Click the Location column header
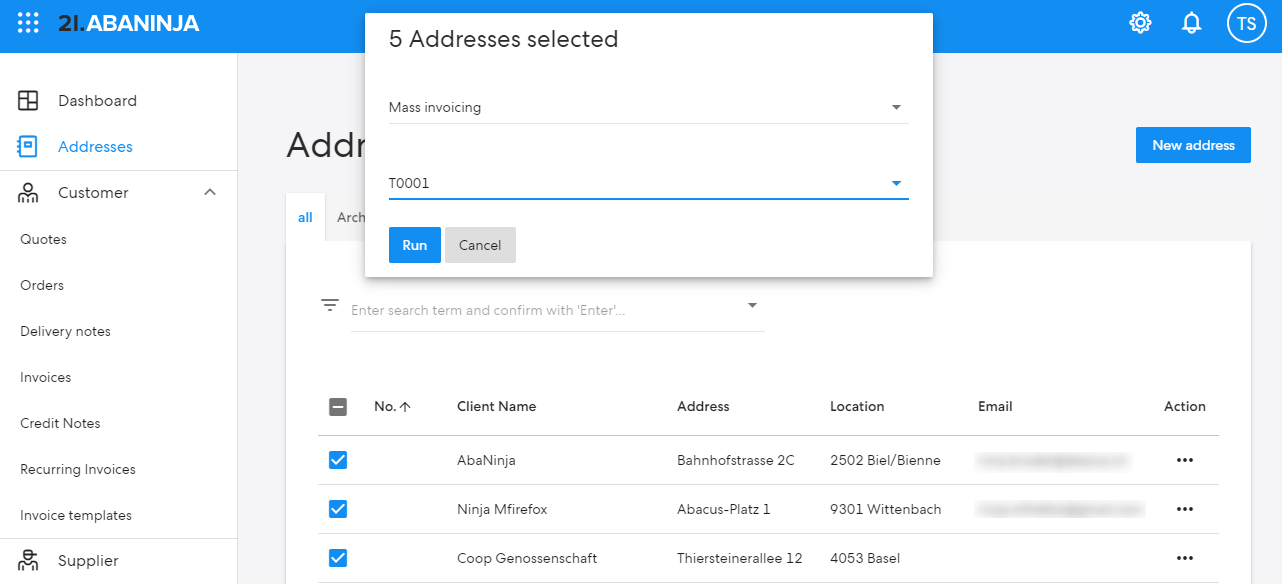The image size is (1282, 584). [x=857, y=407]
